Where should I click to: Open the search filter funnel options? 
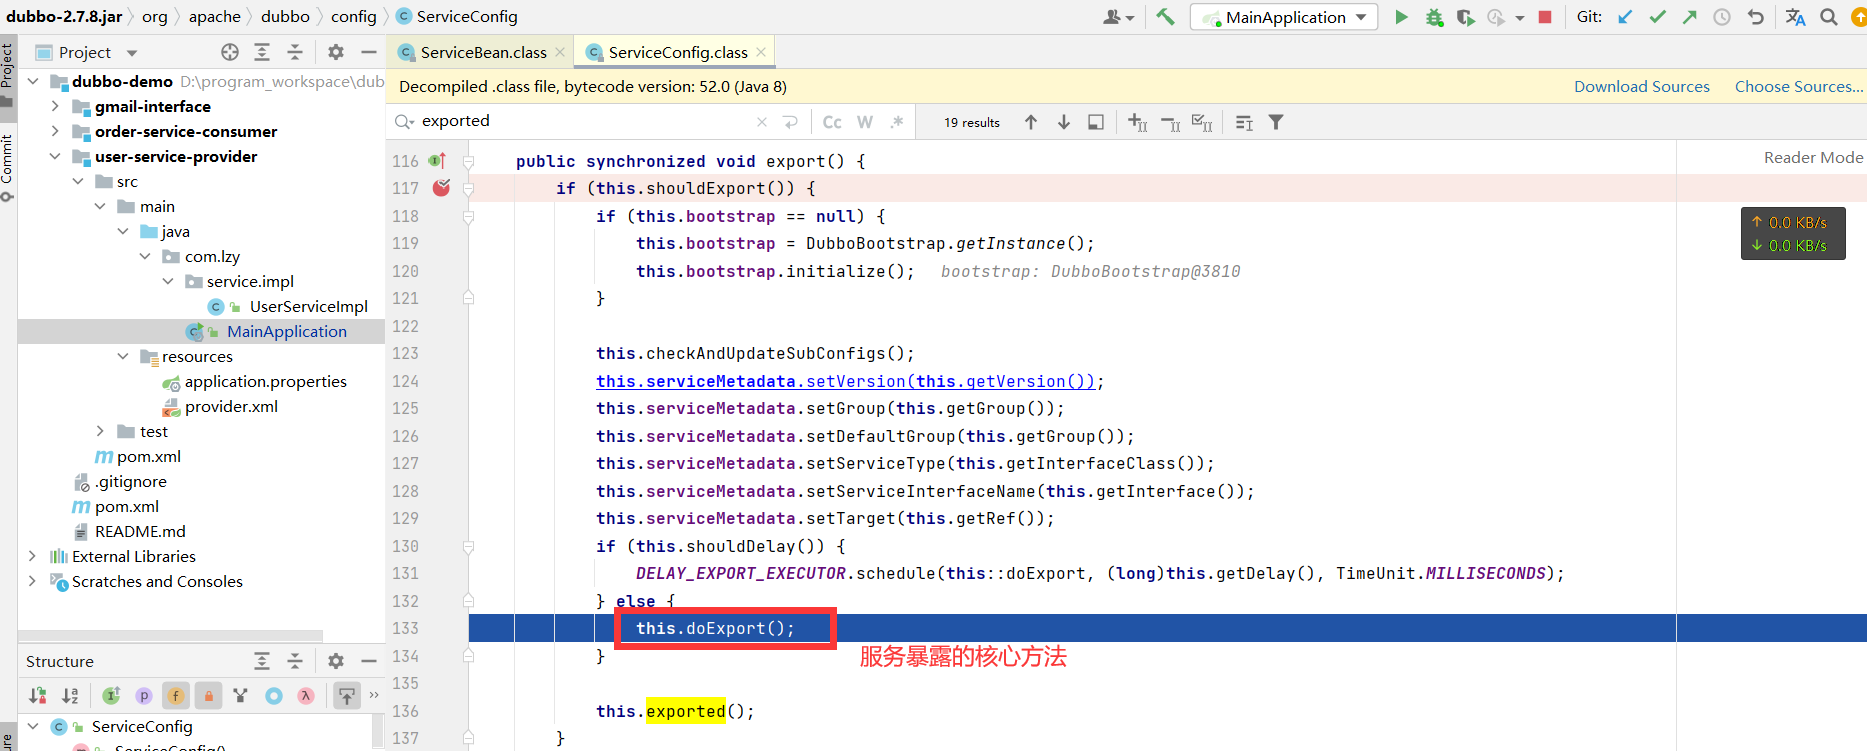pos(1276,122)
